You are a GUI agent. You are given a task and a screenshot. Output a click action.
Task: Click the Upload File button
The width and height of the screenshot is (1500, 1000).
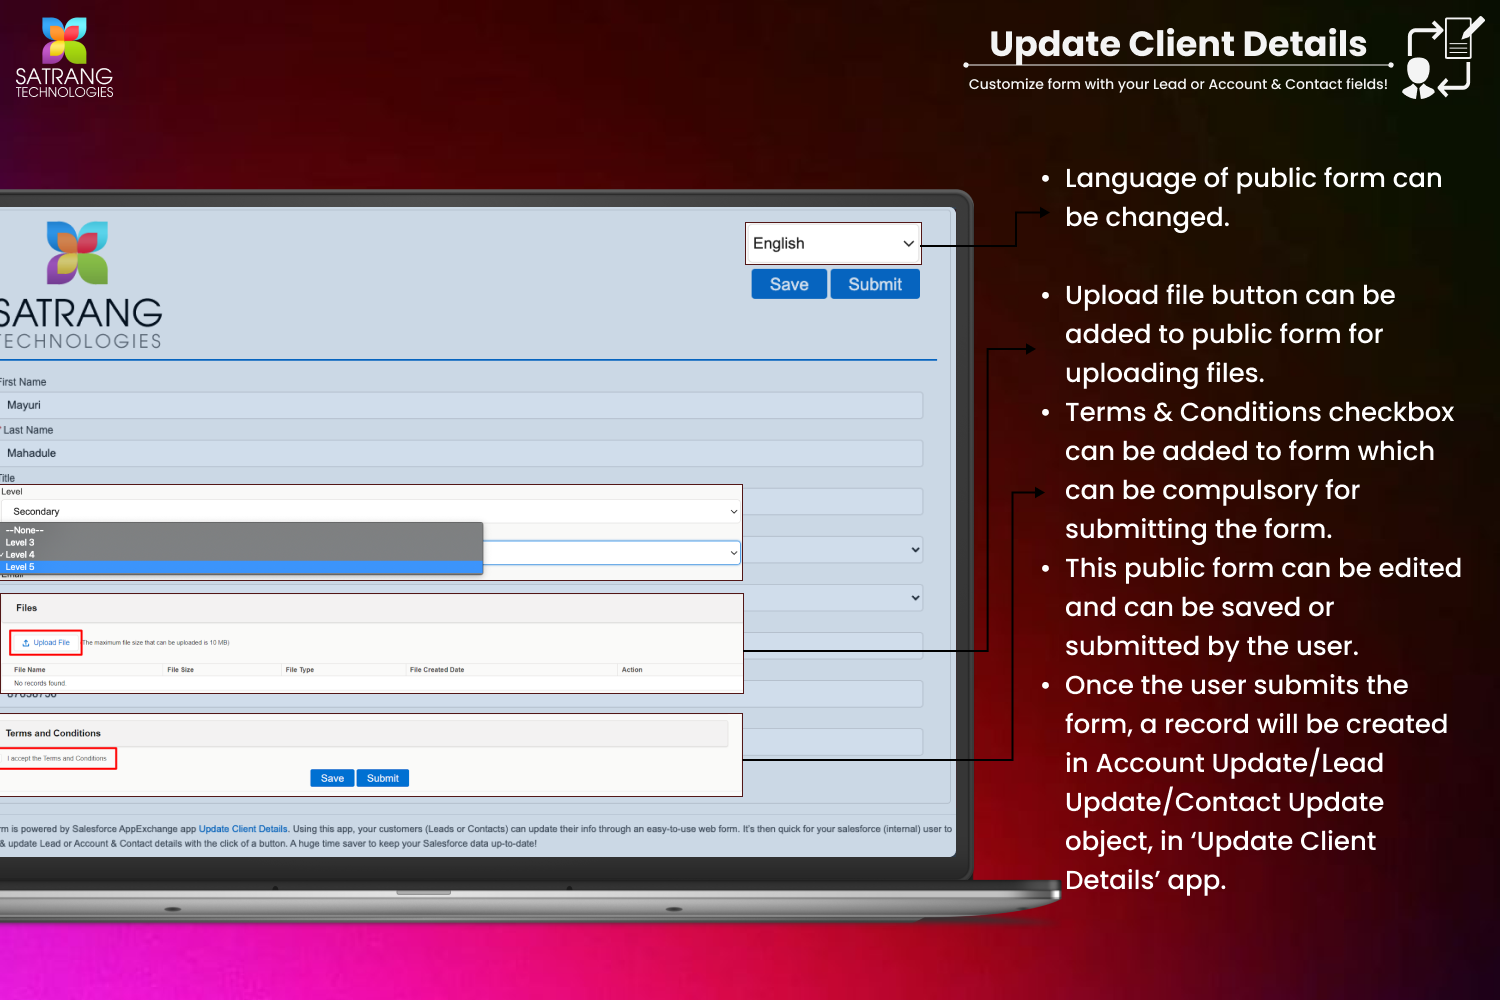(x=46, y=643)
